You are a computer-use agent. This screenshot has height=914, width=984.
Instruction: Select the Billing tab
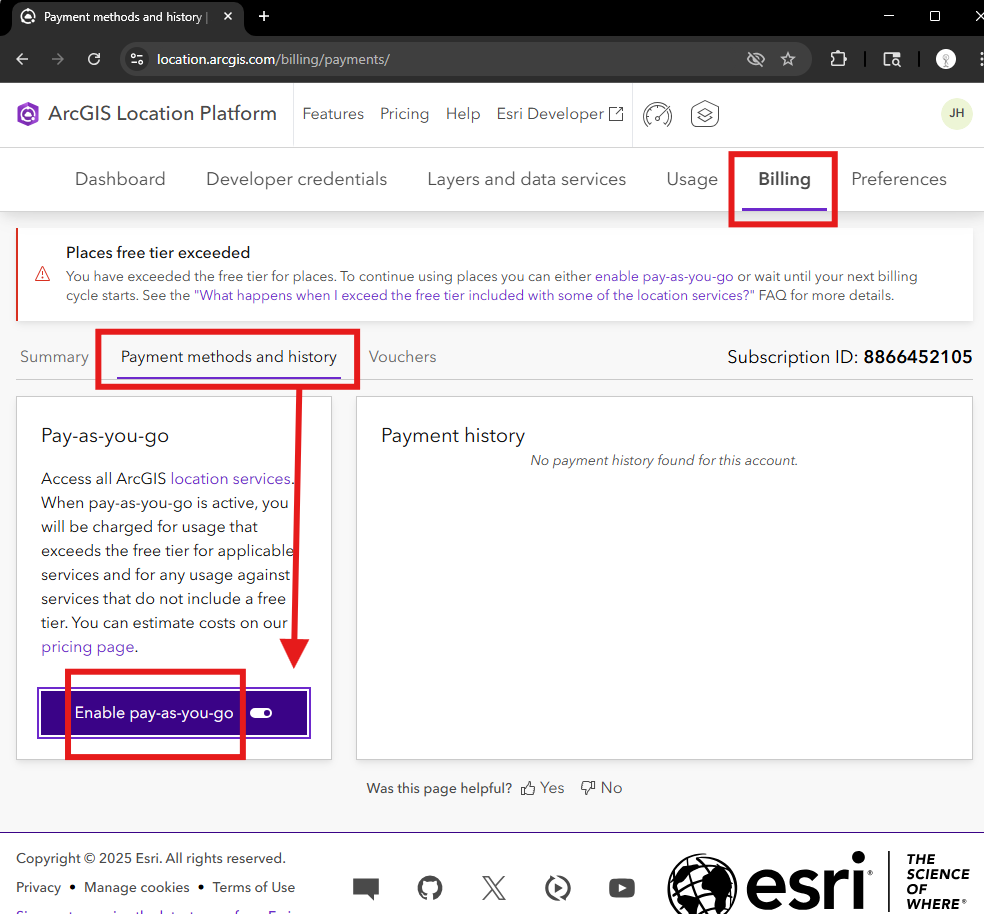(x=784, y=179)
